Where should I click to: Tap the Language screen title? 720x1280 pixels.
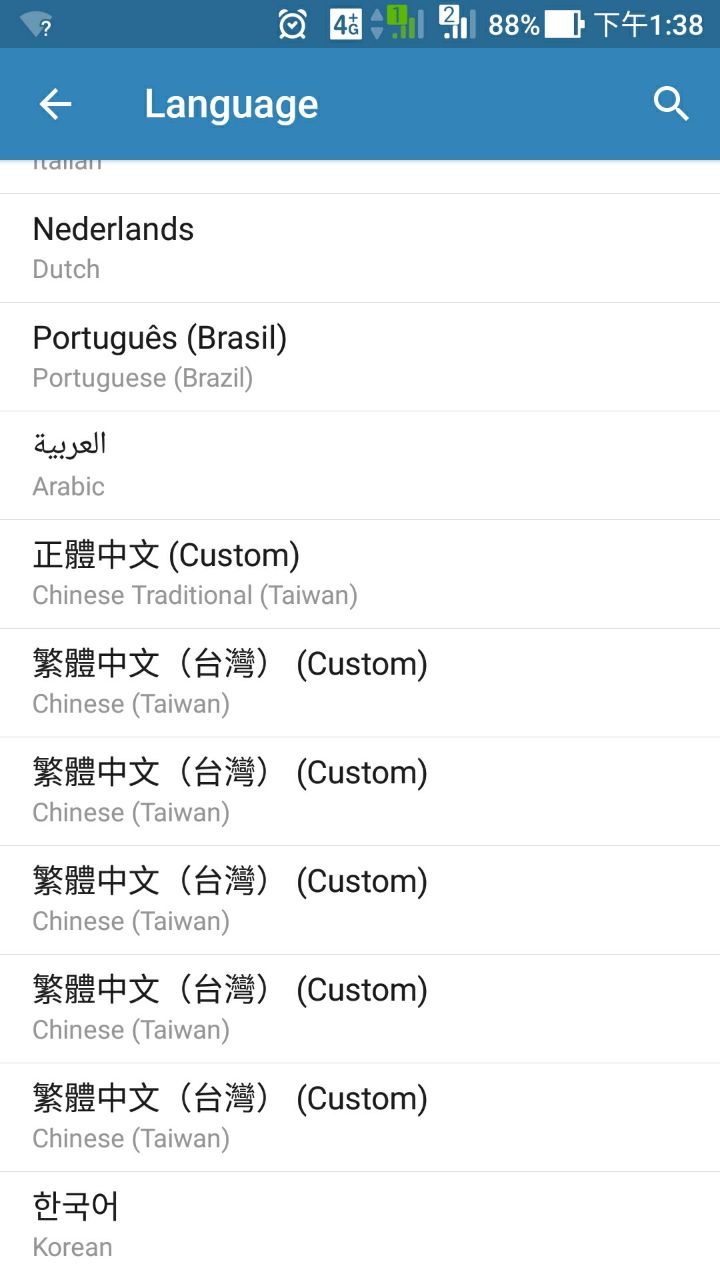231,104
